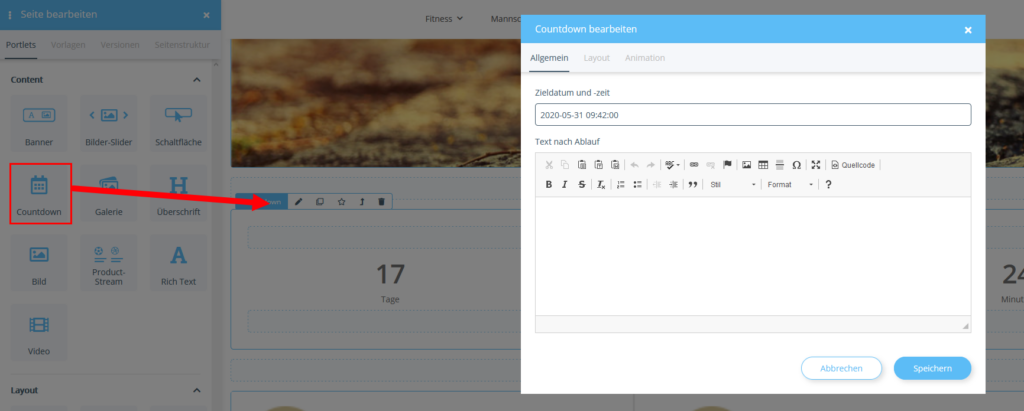Close the Countdown bearbeiten dialog
The height and width of the screenshot is (411, 1024).
point(968,30)
